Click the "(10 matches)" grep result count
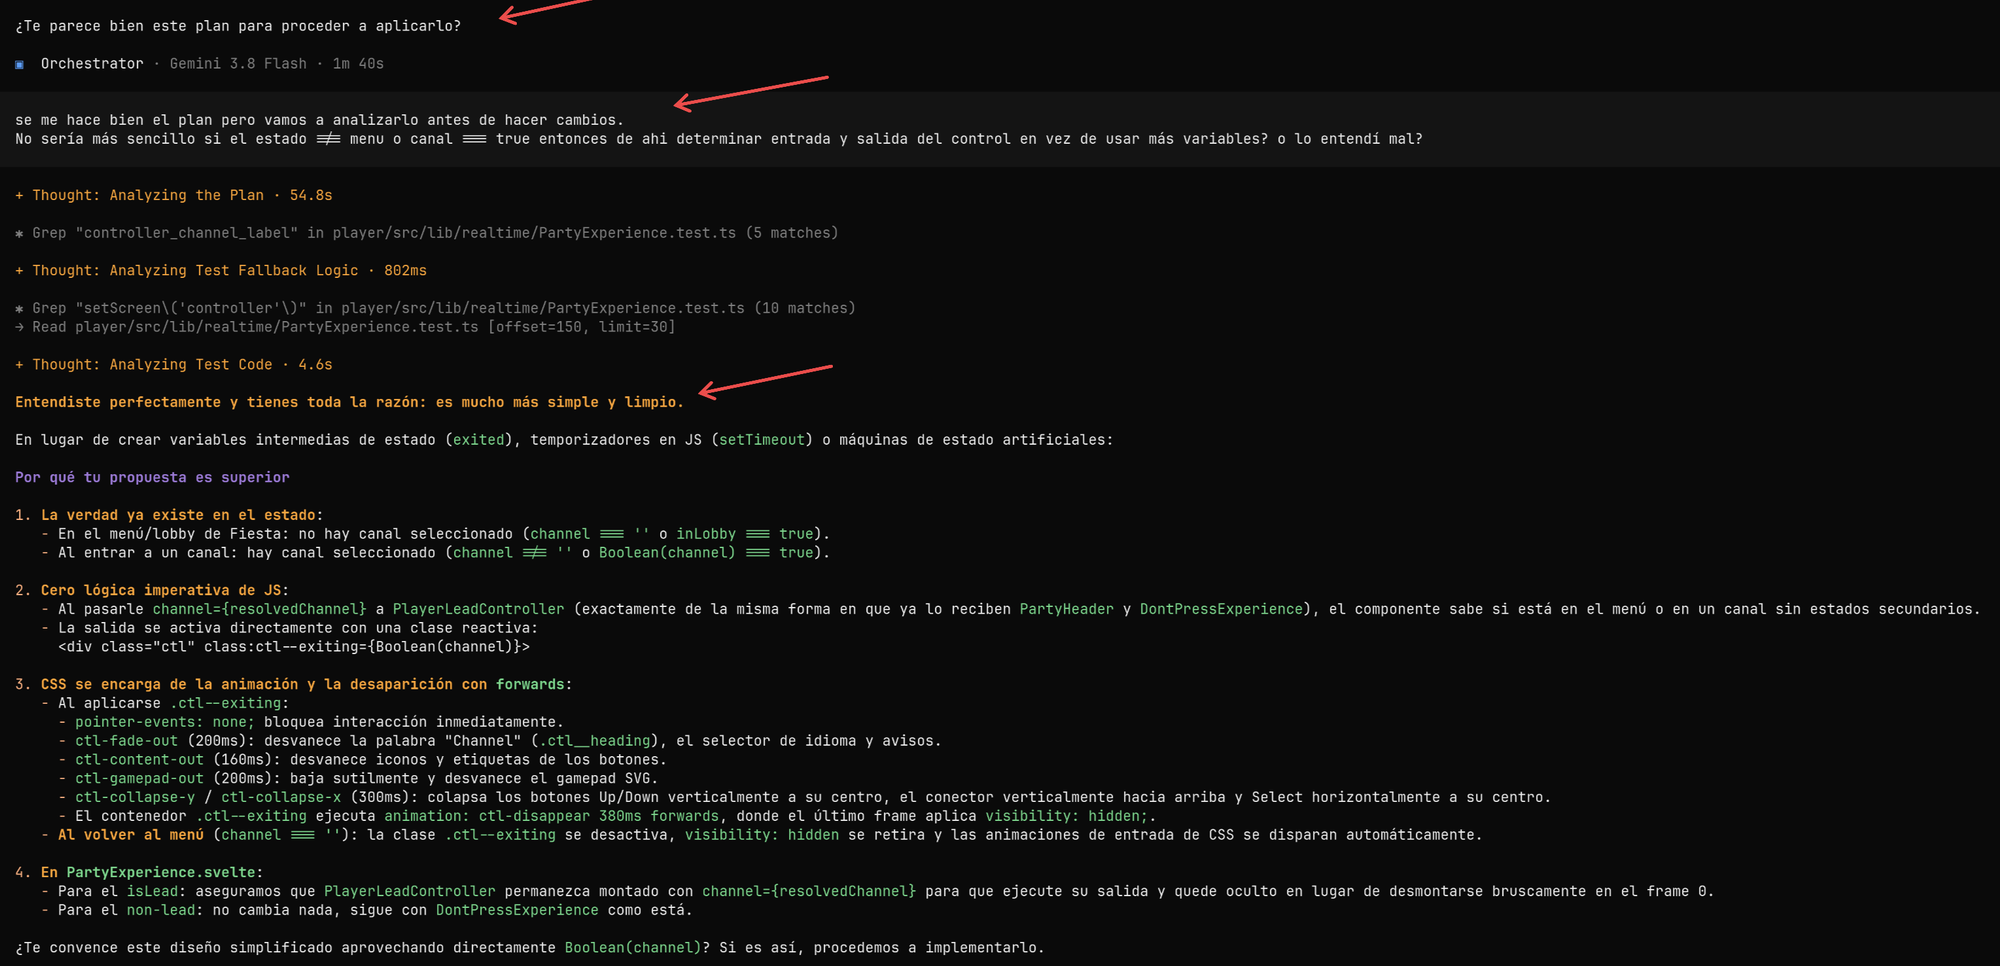2000x966 pixels. 805,308
